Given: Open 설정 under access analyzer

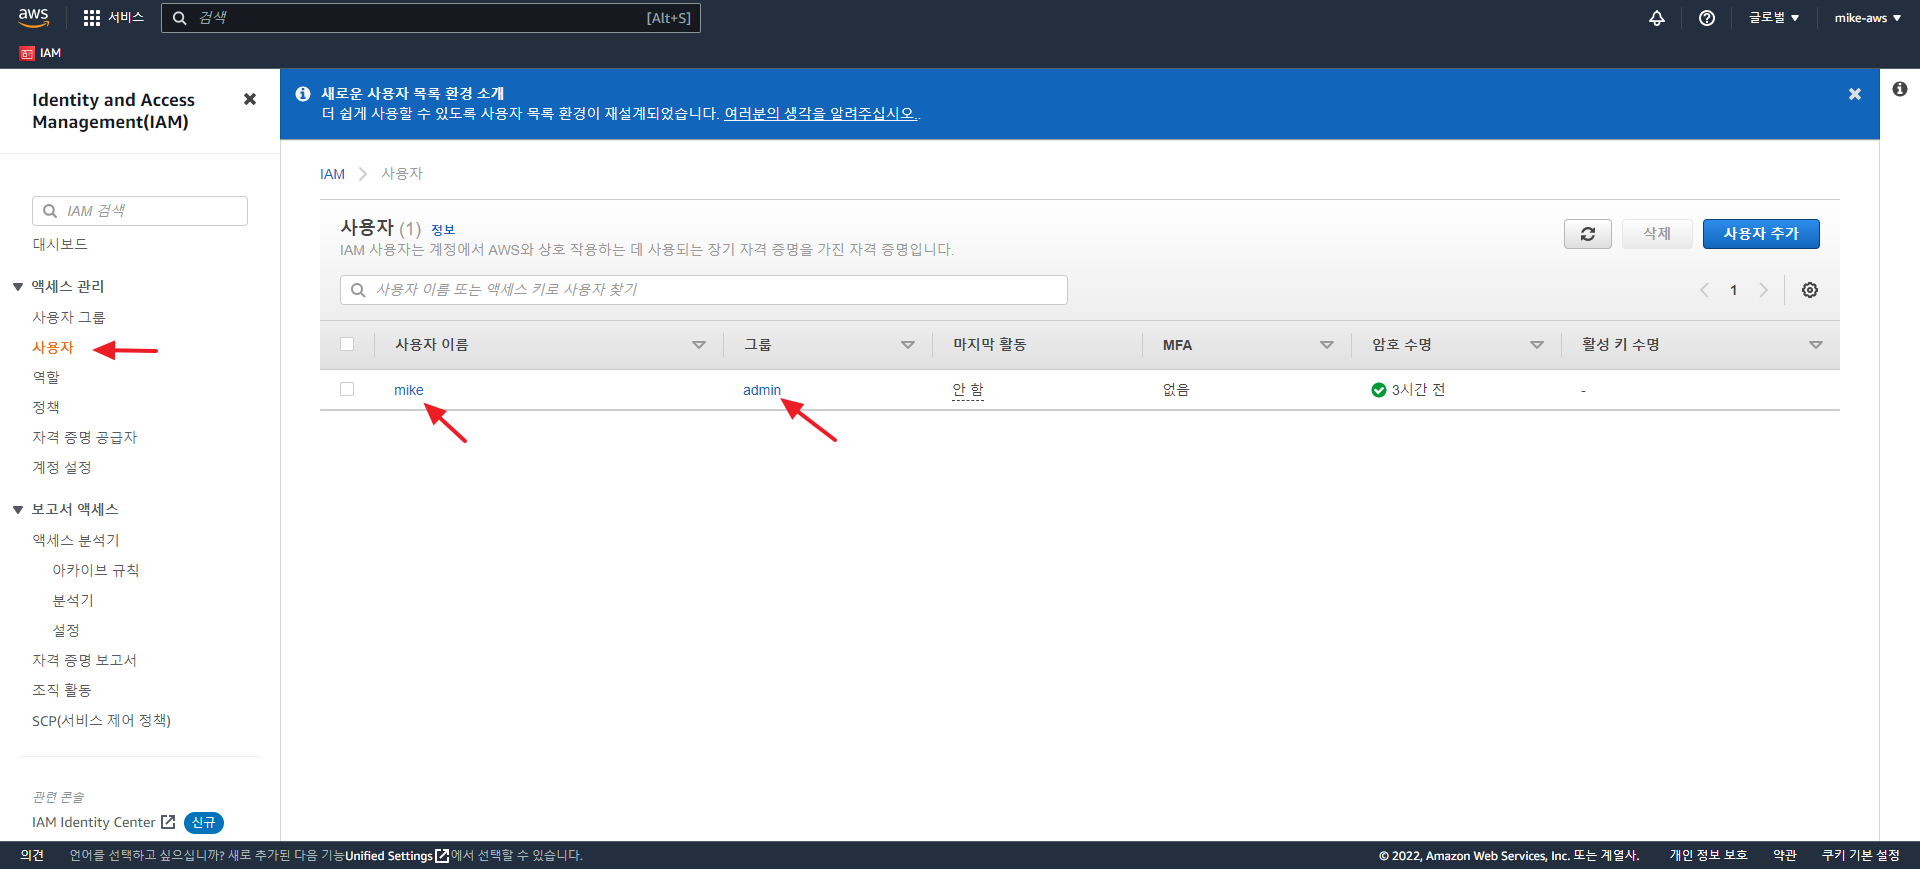Looking at the screenshot, I should click(66, 630).
